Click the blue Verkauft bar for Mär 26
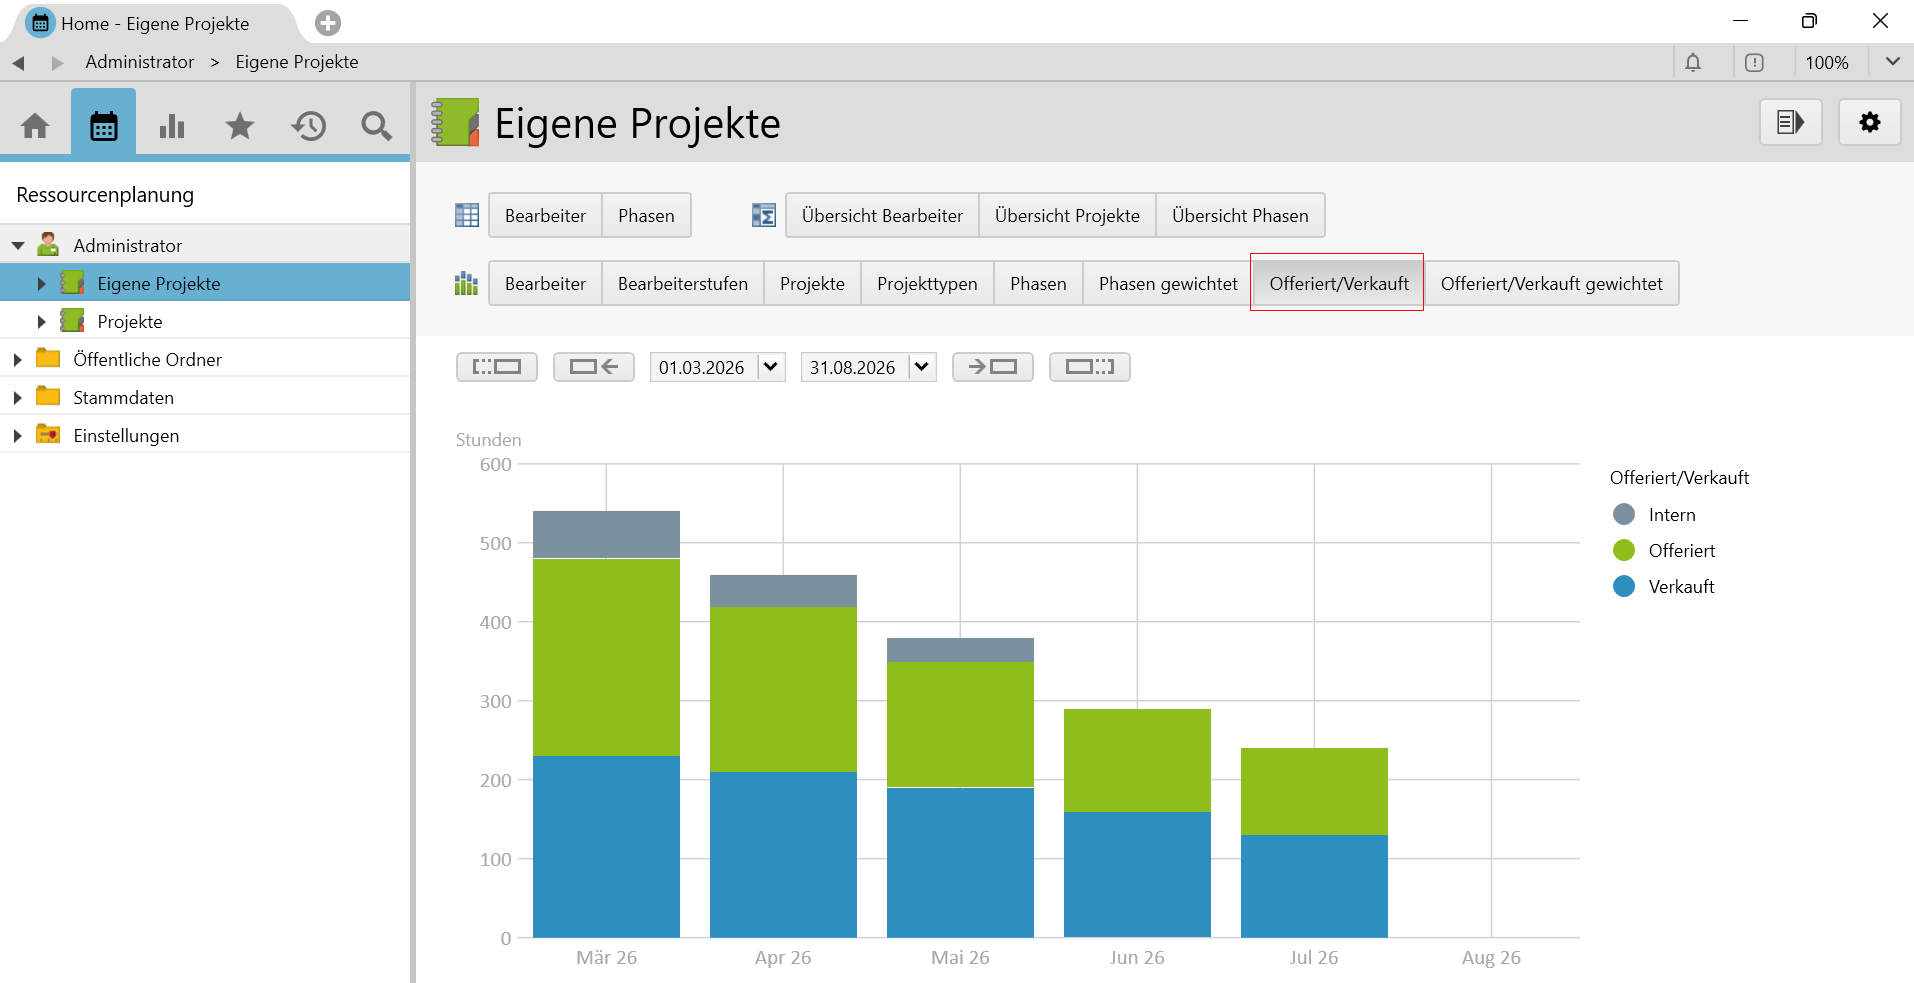This screenshot has width=1914, height=983. click(606, 846)
